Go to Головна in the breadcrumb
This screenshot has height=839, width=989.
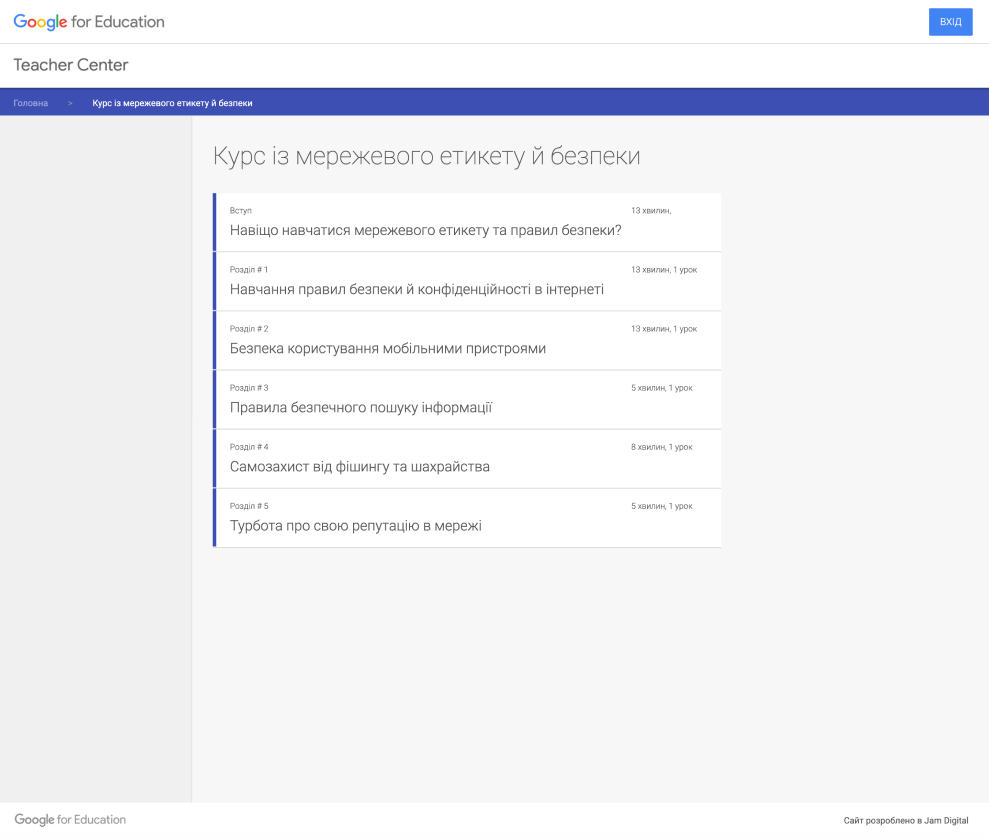pyautogui.click(x=30, y=103)
